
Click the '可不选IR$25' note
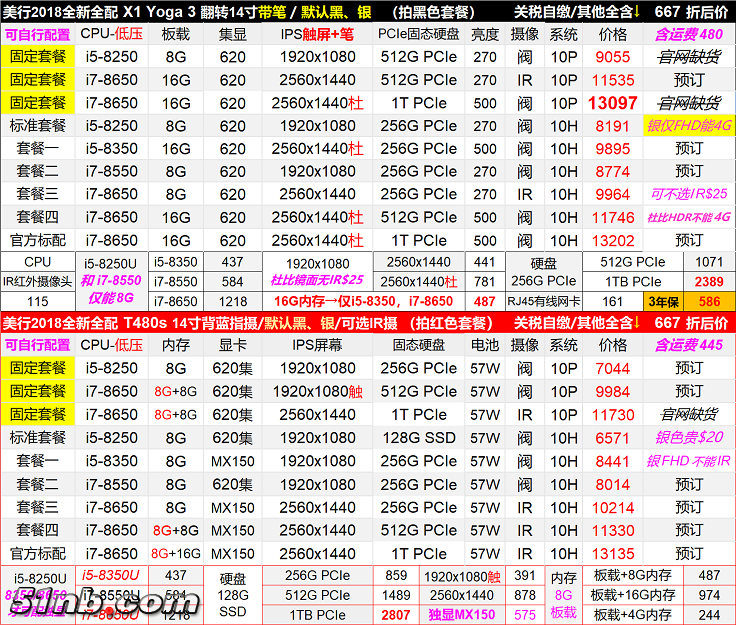coord(689,194)
